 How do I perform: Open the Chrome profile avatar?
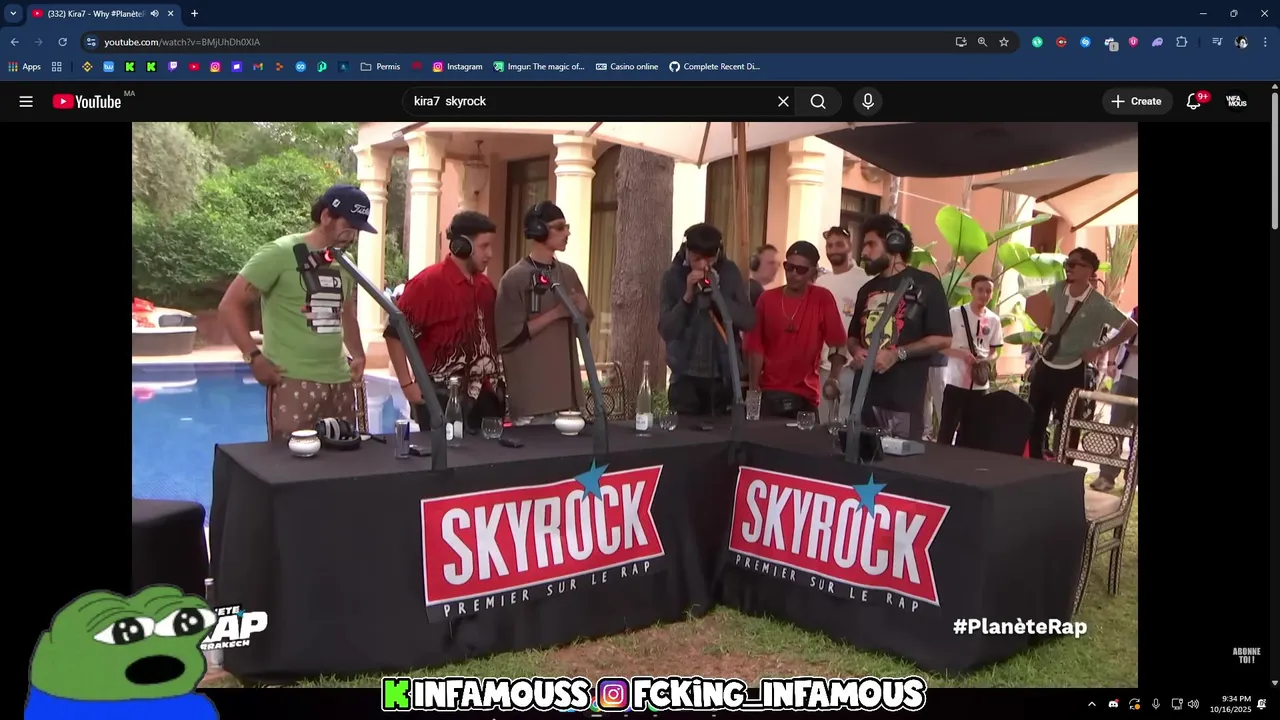[1241, 42]
